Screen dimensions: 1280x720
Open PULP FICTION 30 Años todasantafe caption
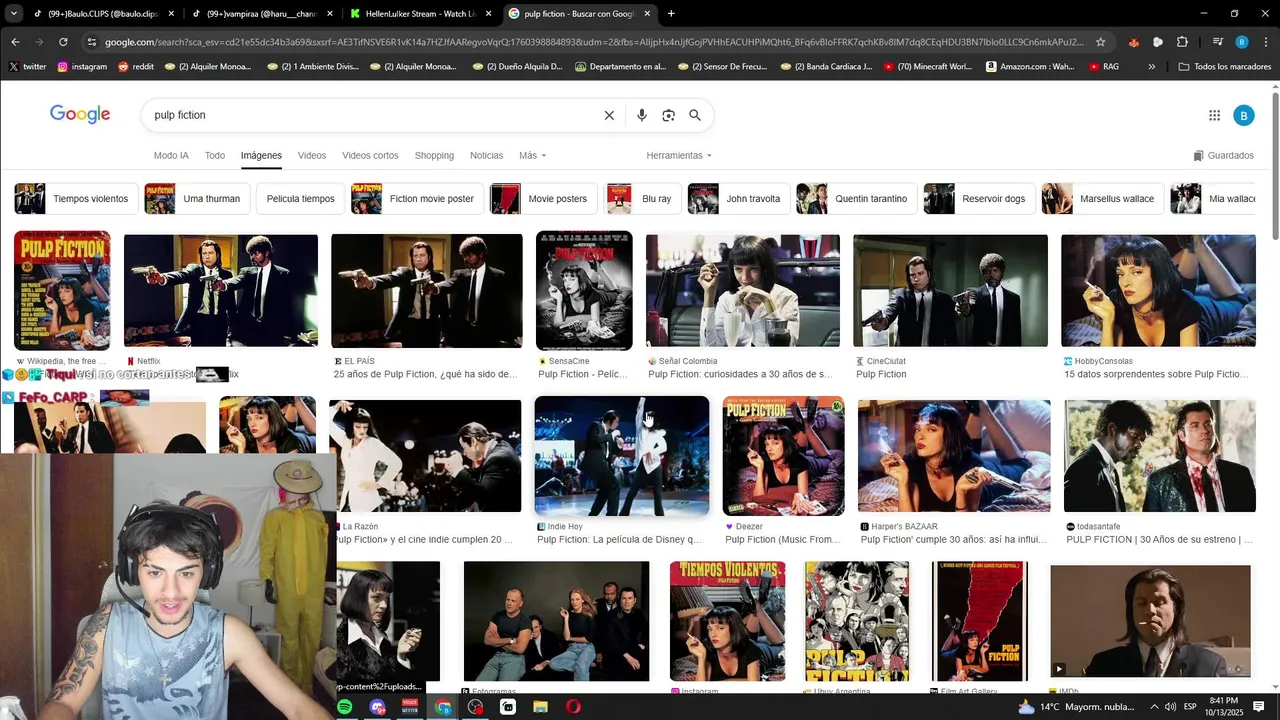(1159, 540)
